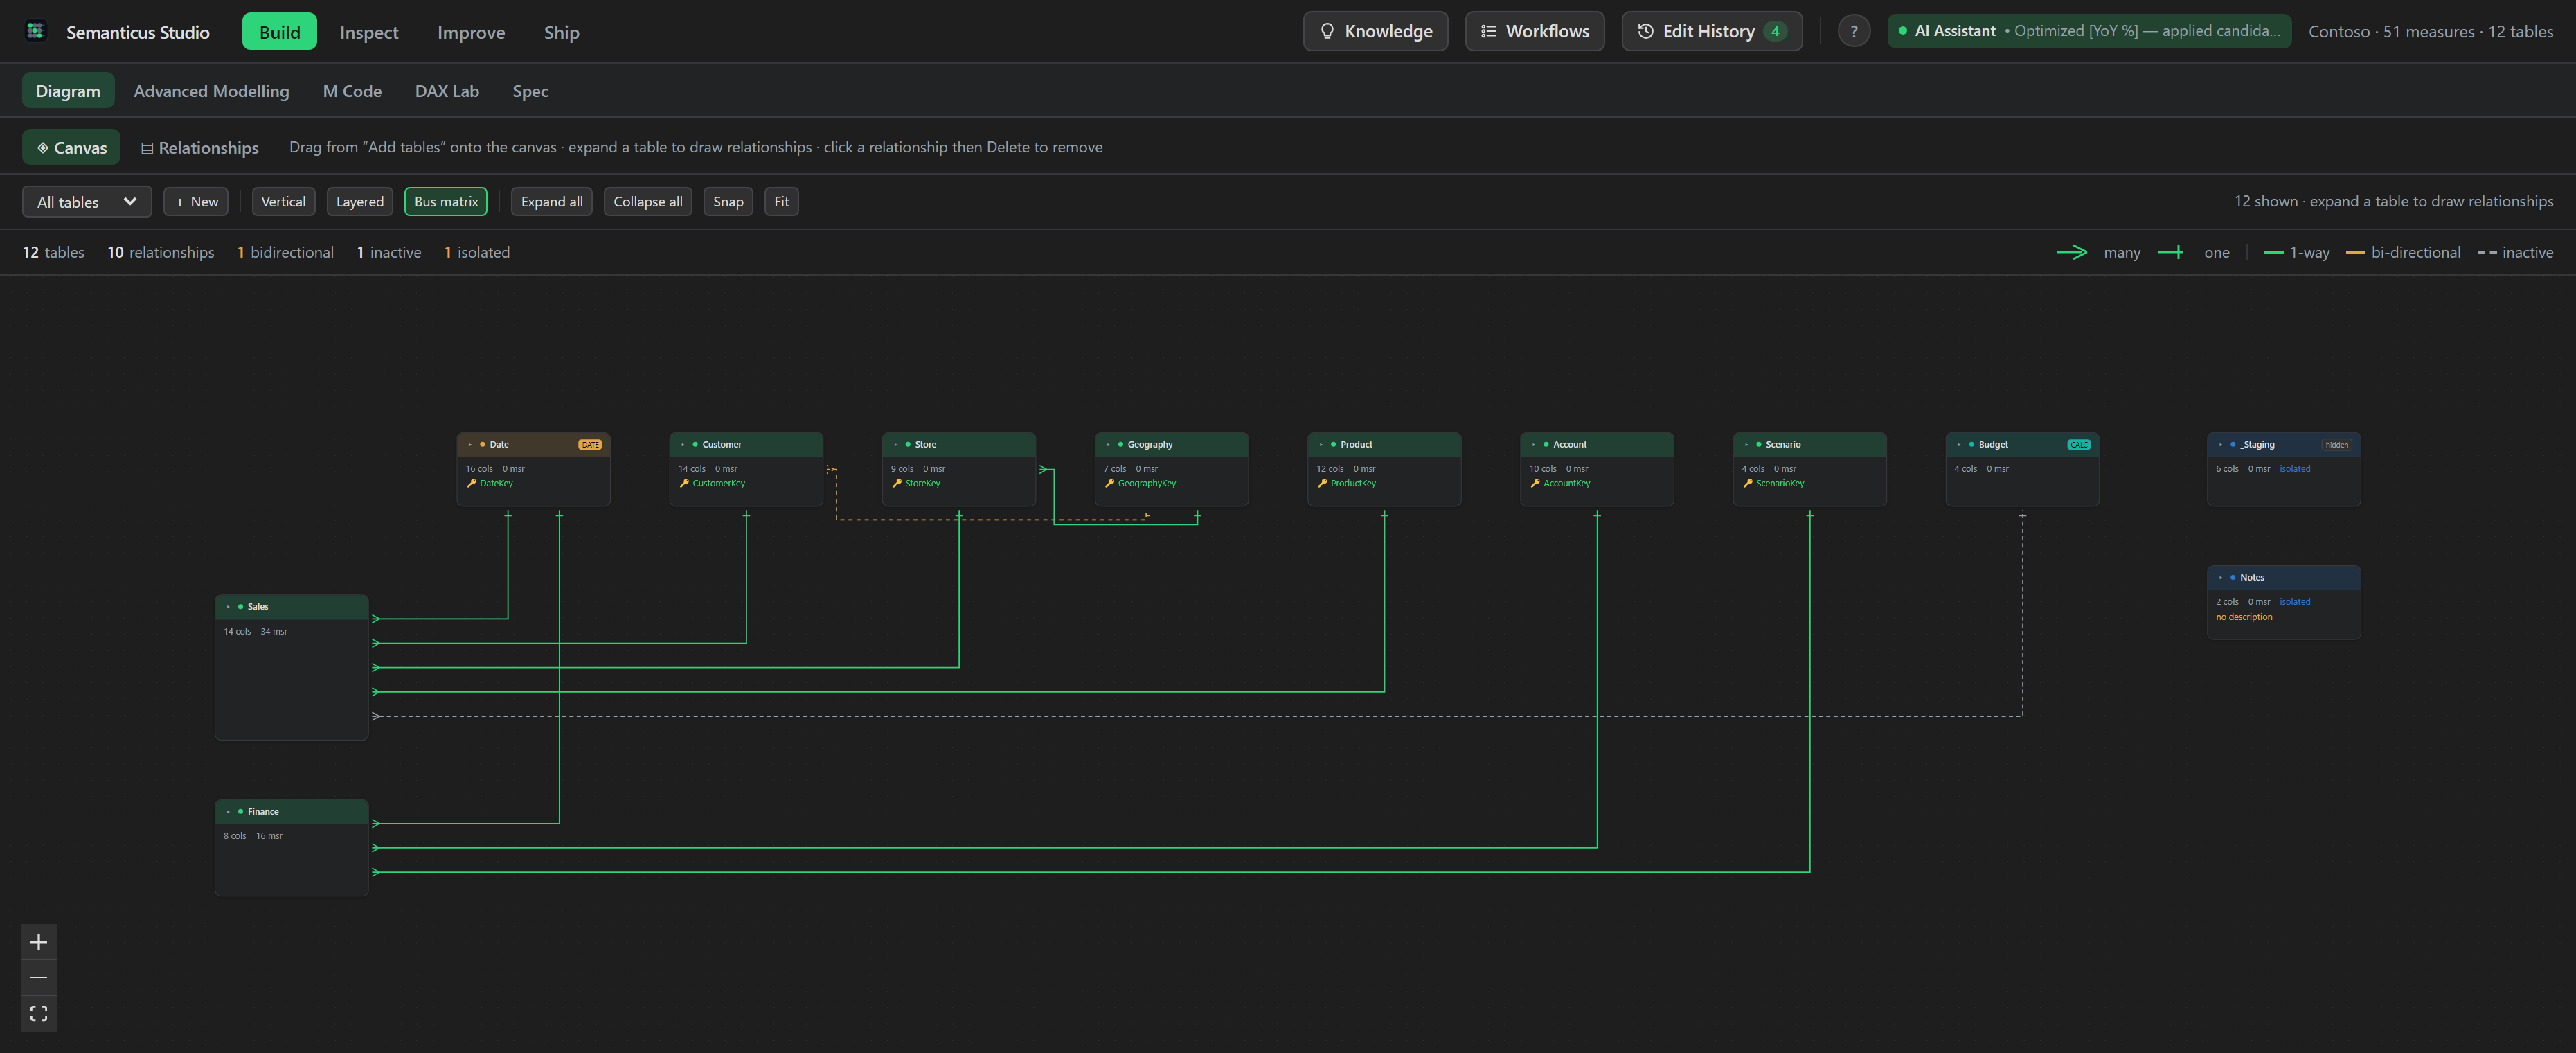Switch to the Ship tab
The width and height of the screenshot is (2576, 1053).
[x=561, y=32]
